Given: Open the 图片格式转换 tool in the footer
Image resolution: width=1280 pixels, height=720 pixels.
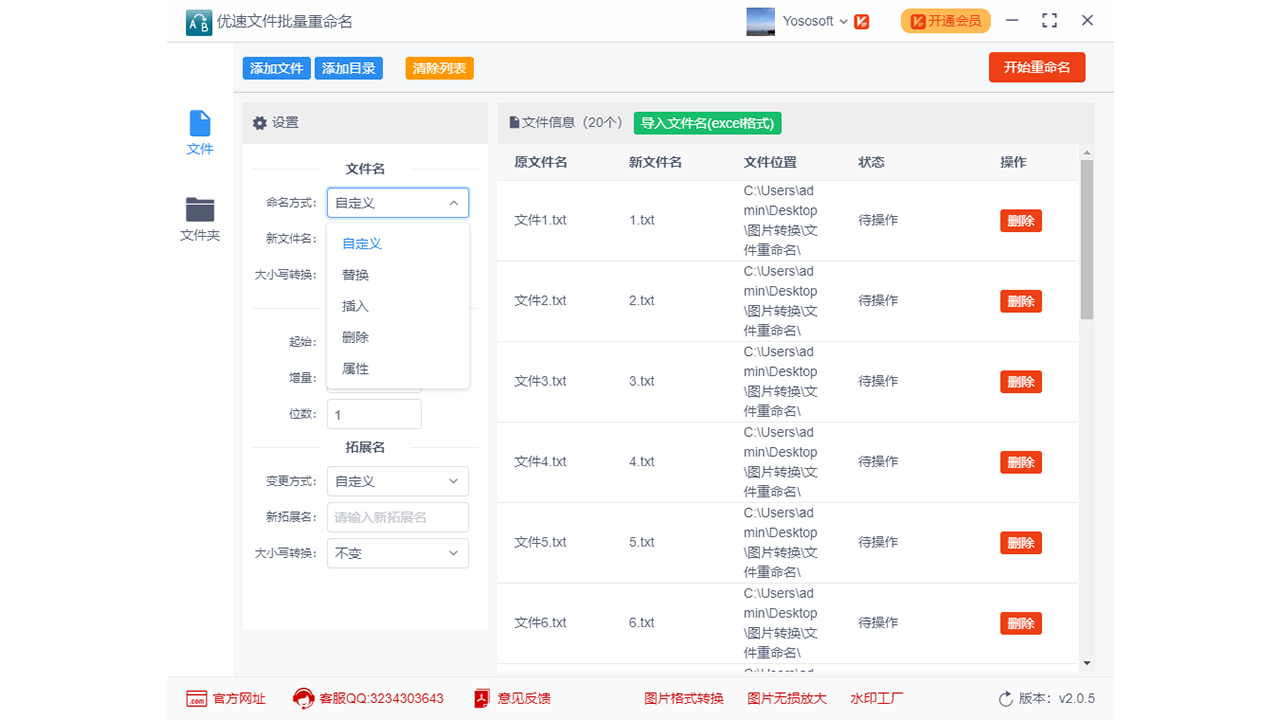Looking at the screenshot, I should point(684,698).
